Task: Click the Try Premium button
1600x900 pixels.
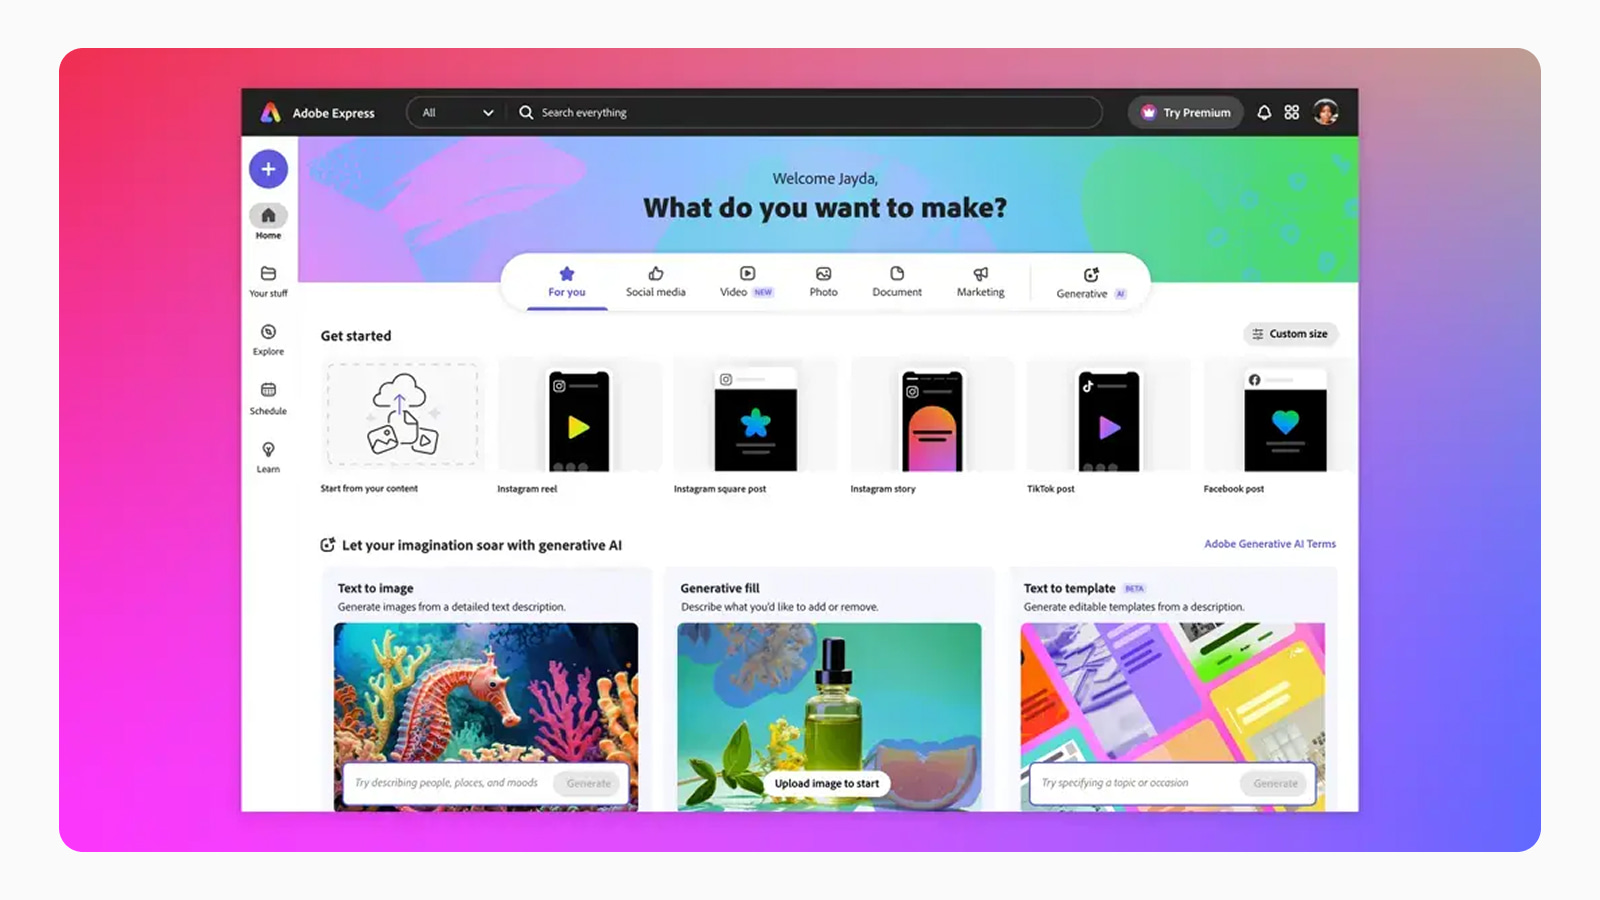Action: pyautogui.click(x=1185, y=112)
